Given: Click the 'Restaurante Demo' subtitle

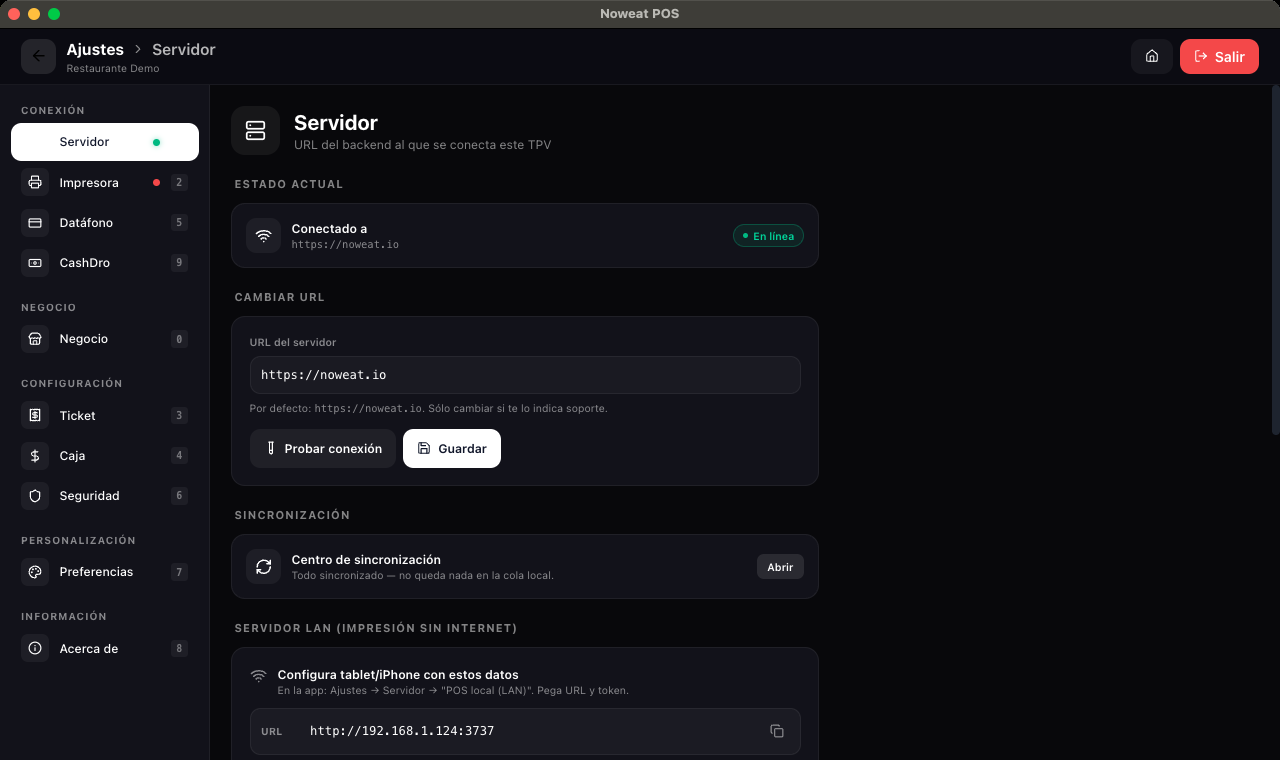Looking at the screenshot, I should click(113, 68).
